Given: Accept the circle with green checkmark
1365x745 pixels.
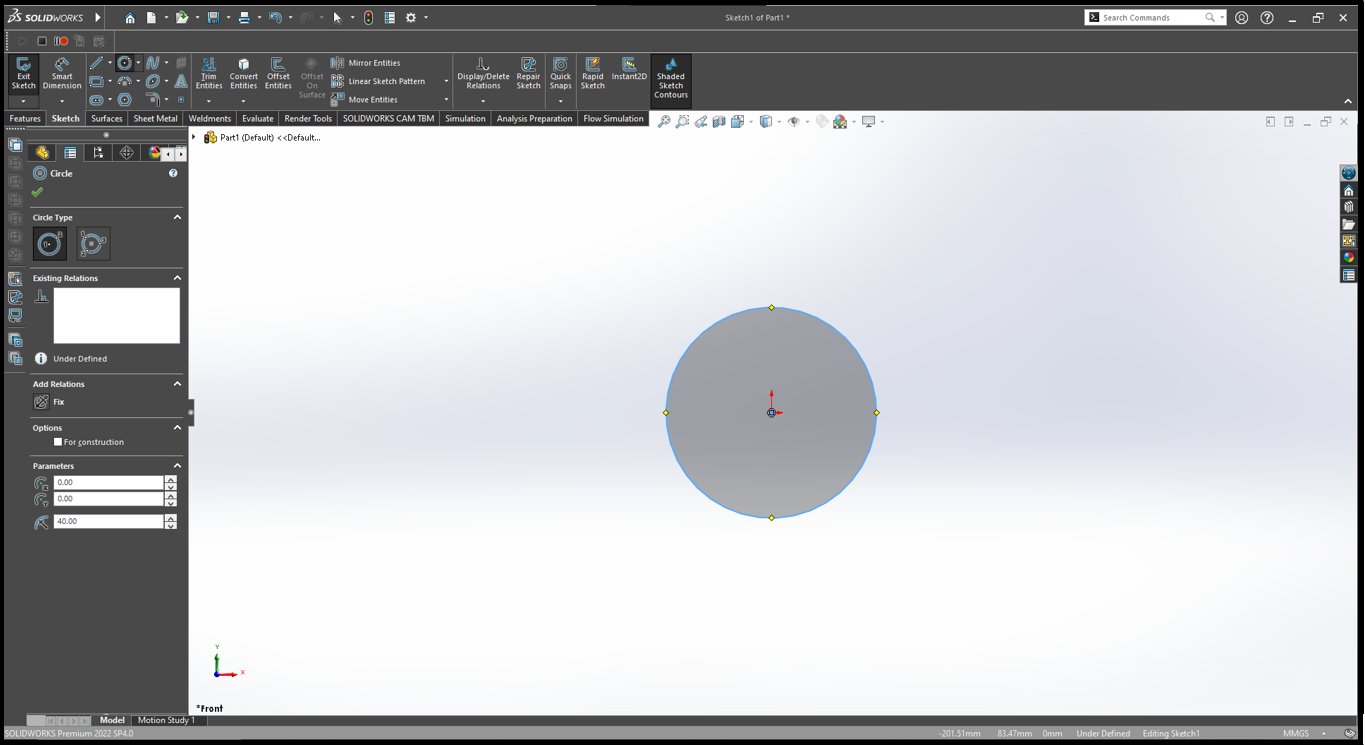Looking at the screenshot, I should point(38,192).
